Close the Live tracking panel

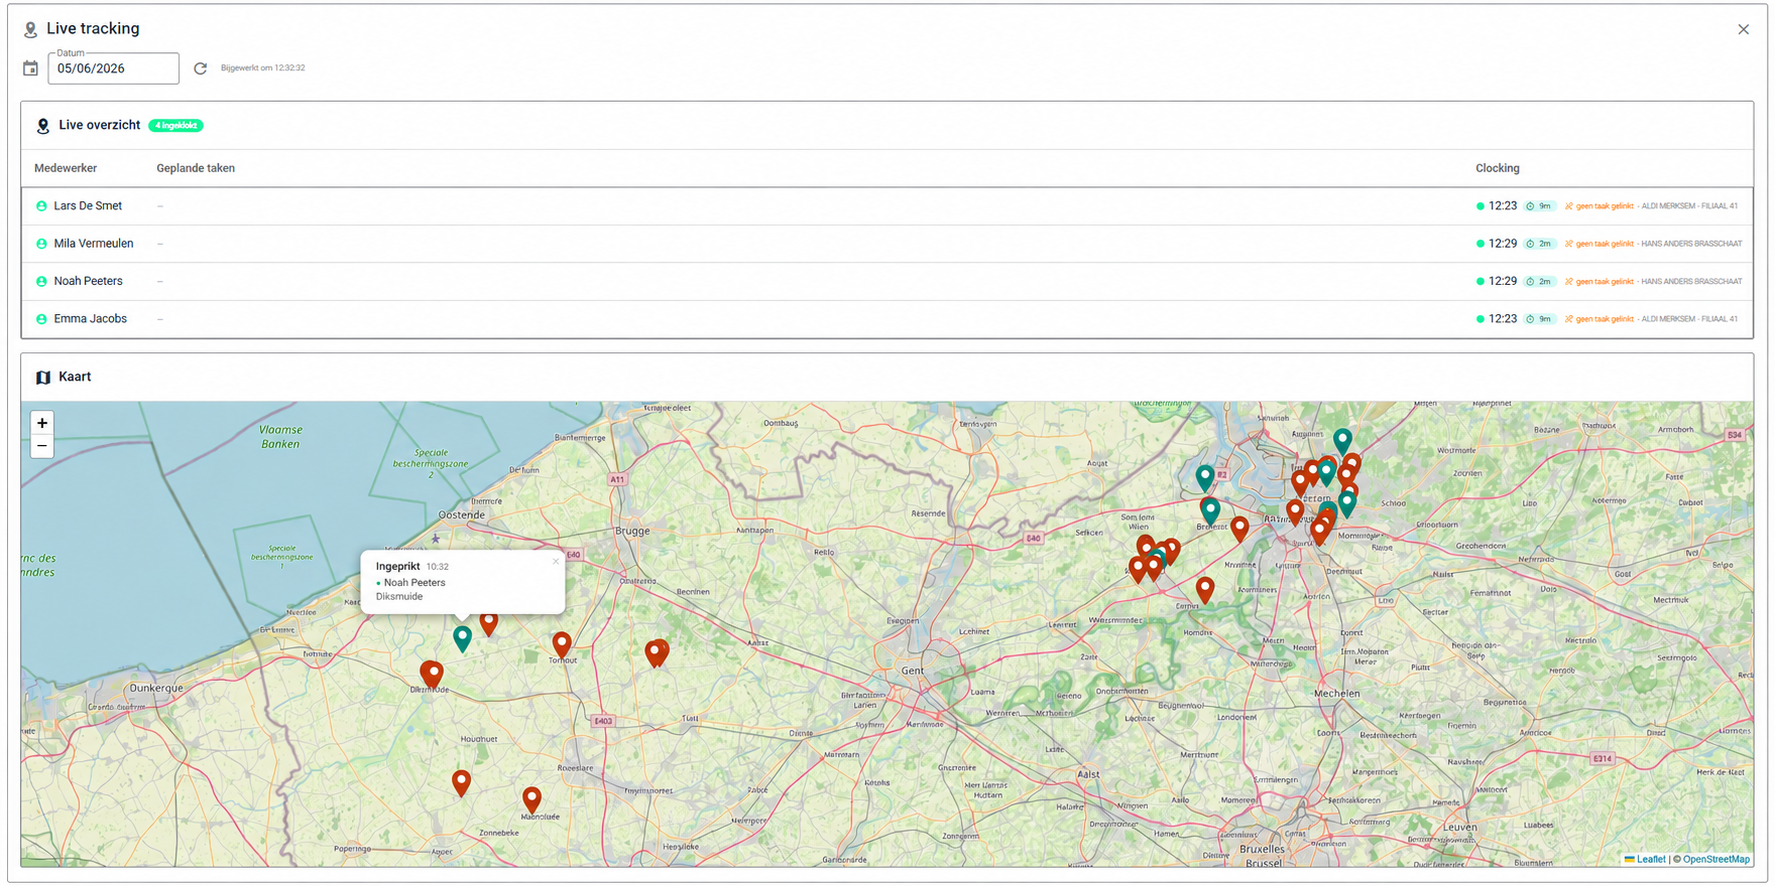point(1743,29)
